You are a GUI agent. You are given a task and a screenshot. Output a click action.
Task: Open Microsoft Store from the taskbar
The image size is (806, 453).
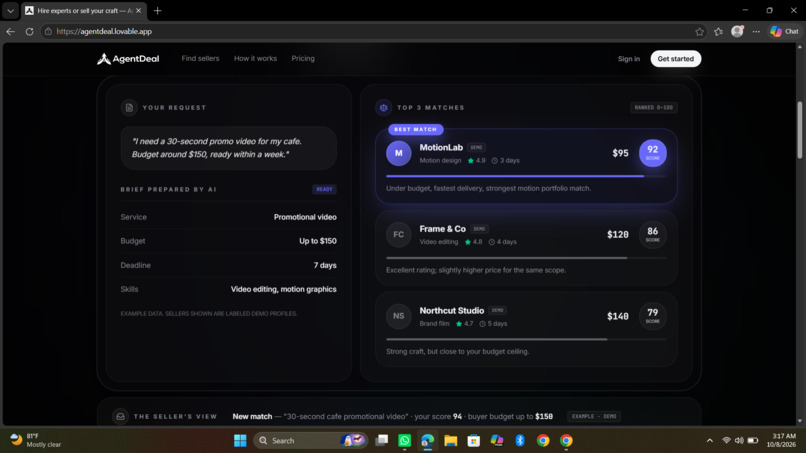click(474, 441)
